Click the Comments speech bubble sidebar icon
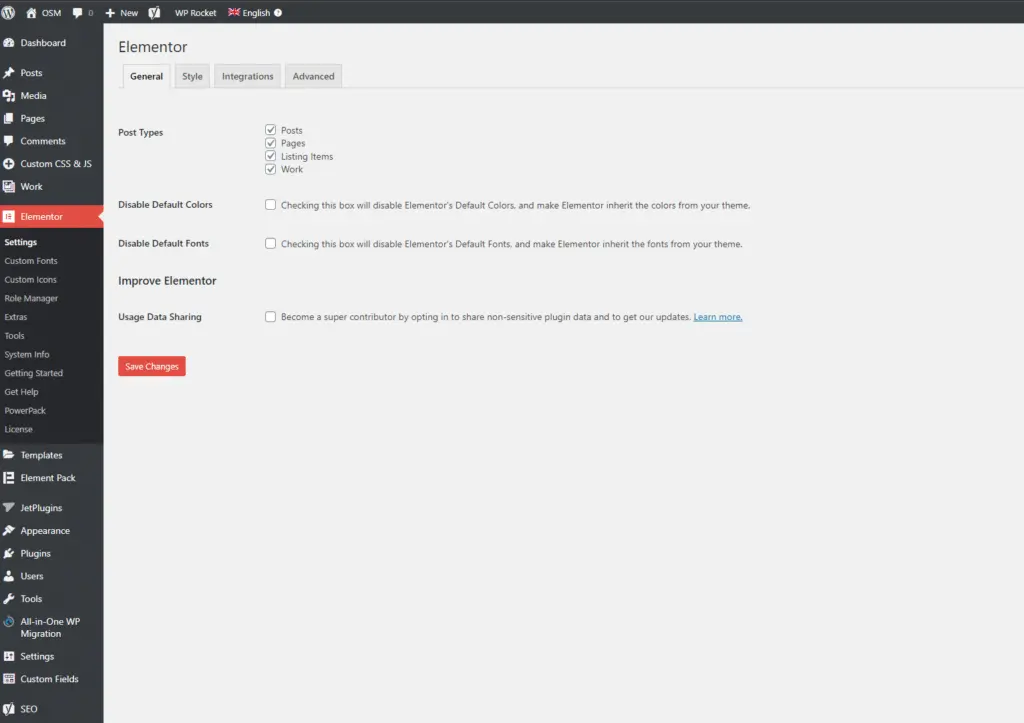 pyautogui.click(x=8, y=140)
